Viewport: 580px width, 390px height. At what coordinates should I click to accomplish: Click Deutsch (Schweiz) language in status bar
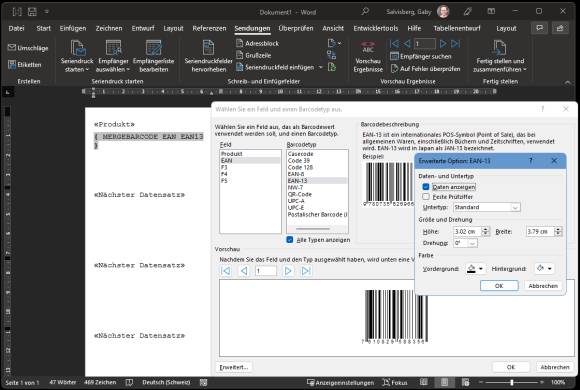pyautogui.click(x=166, y=383)
